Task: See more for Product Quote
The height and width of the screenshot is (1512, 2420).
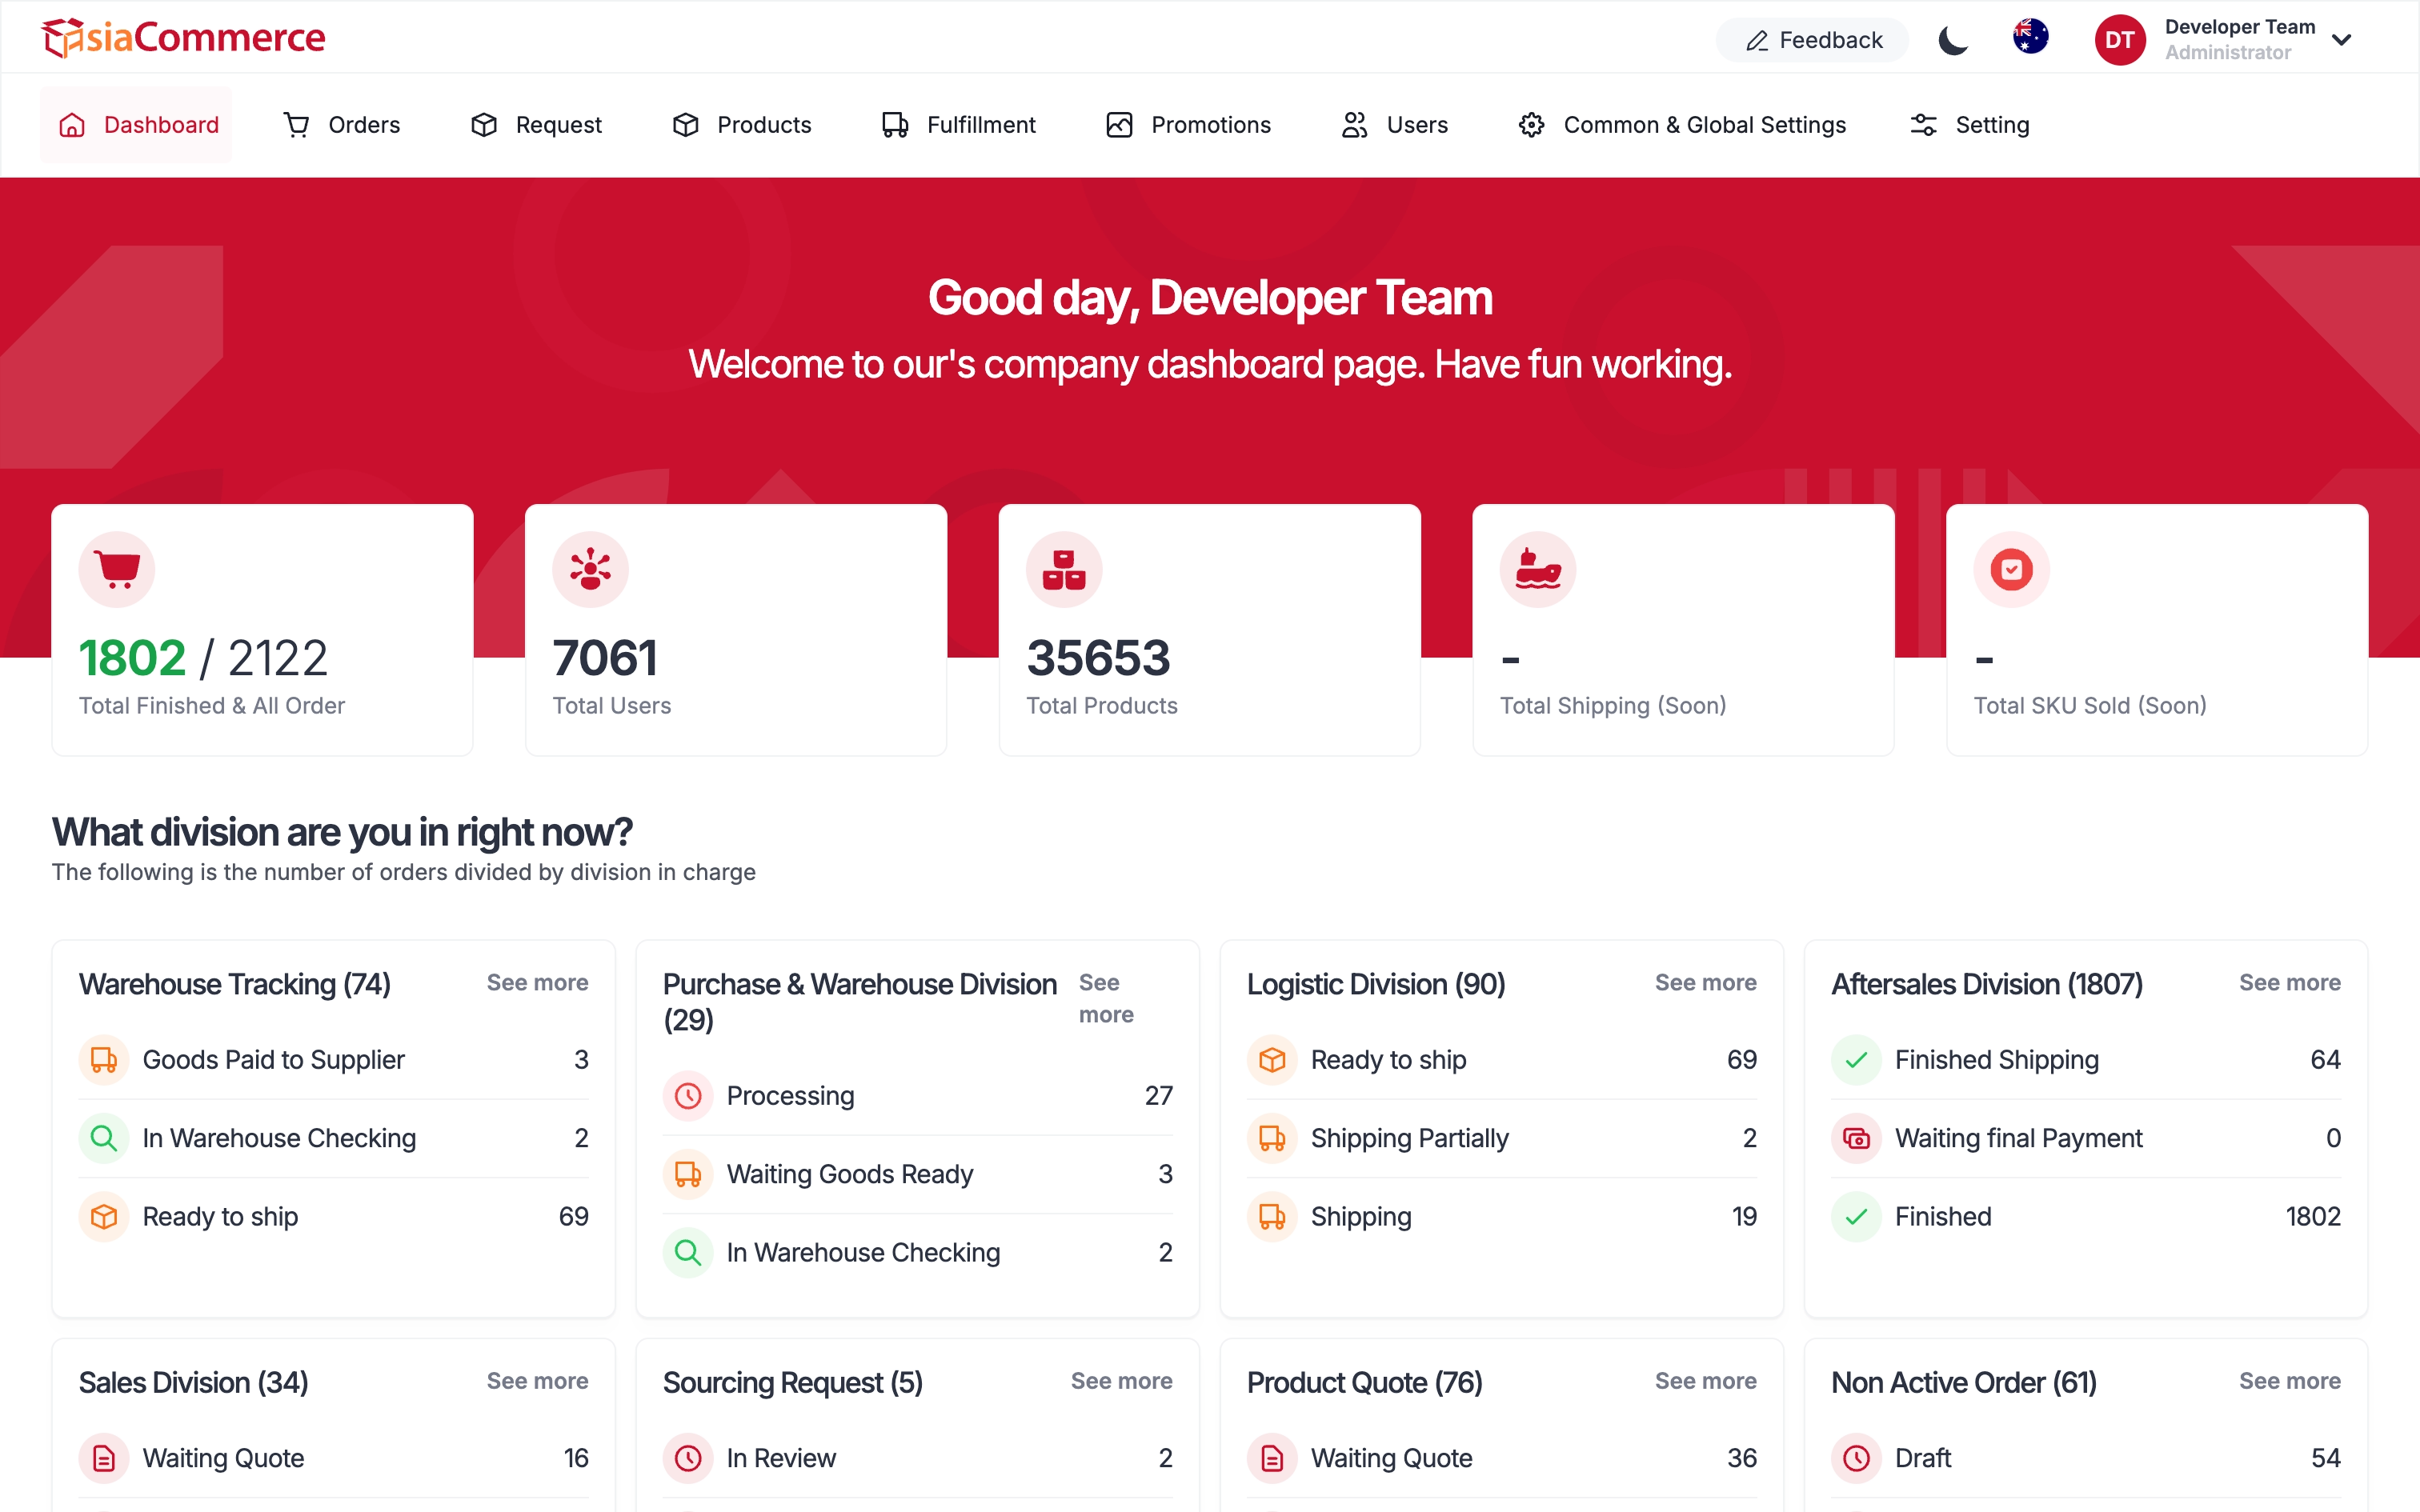Action: click(1705, 1381)
